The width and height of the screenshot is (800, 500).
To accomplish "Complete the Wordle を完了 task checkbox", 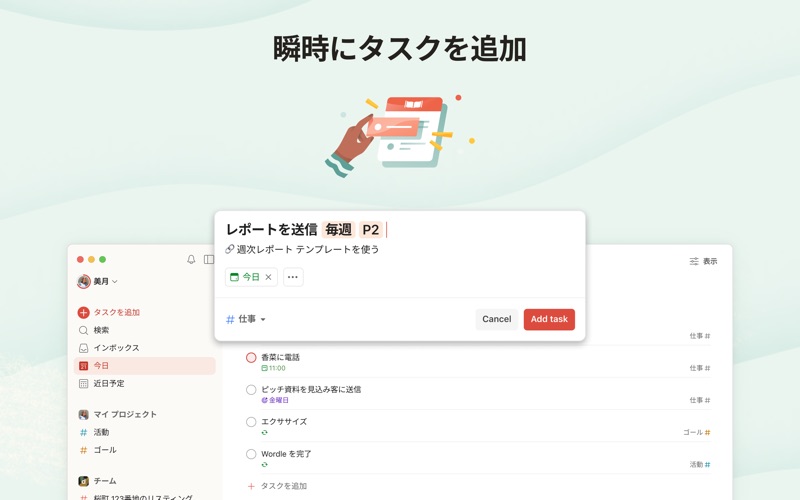I will [x=251, y=454].
